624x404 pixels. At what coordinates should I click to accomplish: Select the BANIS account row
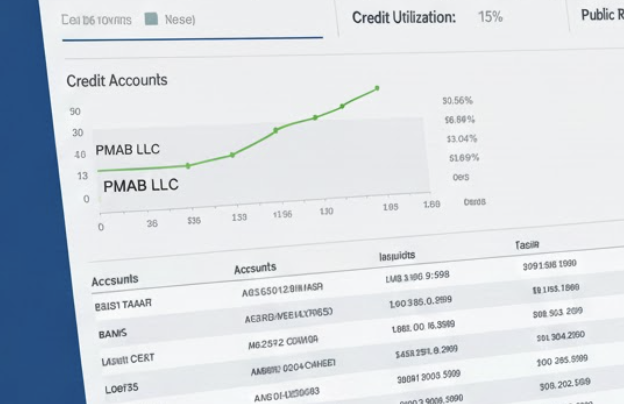click(113, 334)
